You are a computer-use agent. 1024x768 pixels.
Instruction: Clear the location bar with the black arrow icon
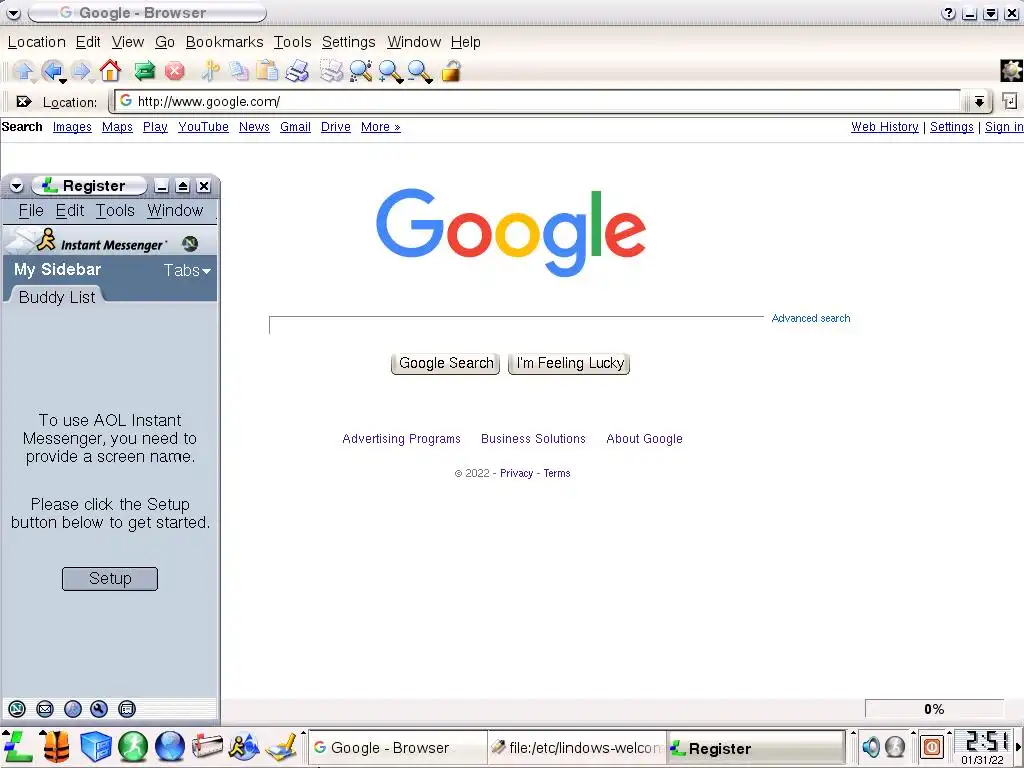[x=24, y=101]
